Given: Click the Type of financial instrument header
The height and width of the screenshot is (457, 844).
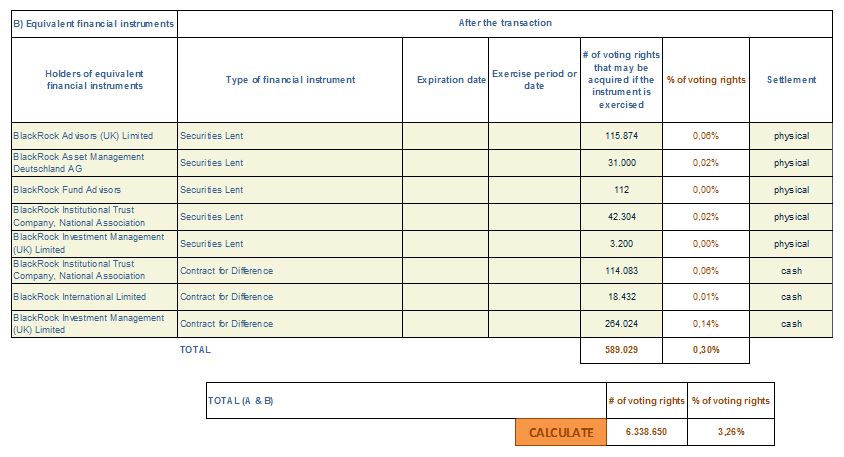Looking at the screenshot, I should pyautogui.click(x=290, y=80).
